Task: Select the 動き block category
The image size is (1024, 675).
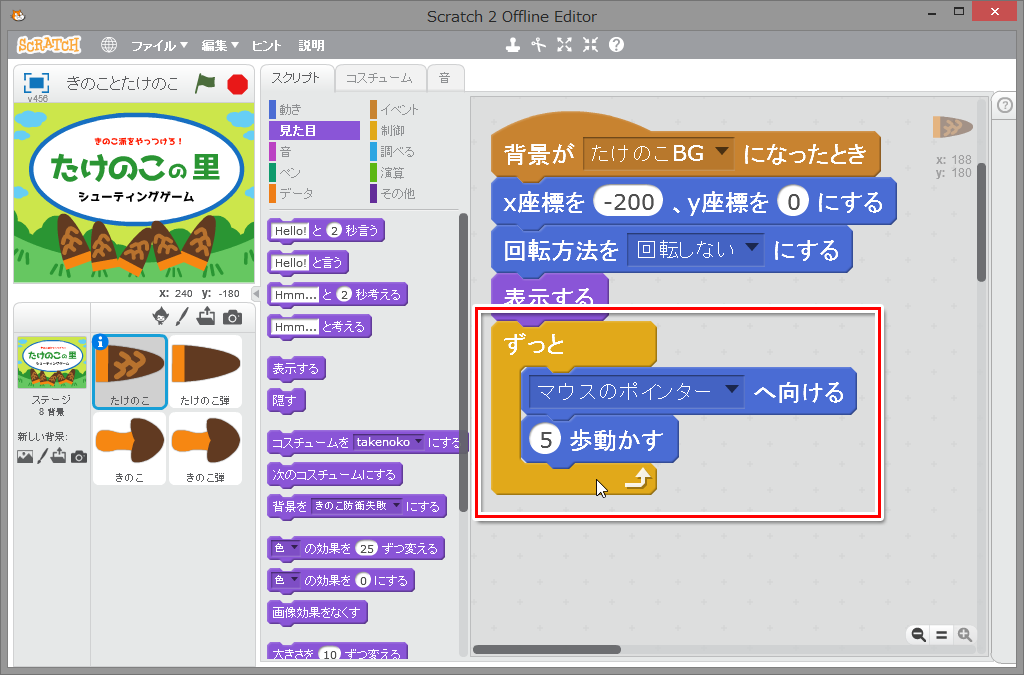Action: point(314,110)
